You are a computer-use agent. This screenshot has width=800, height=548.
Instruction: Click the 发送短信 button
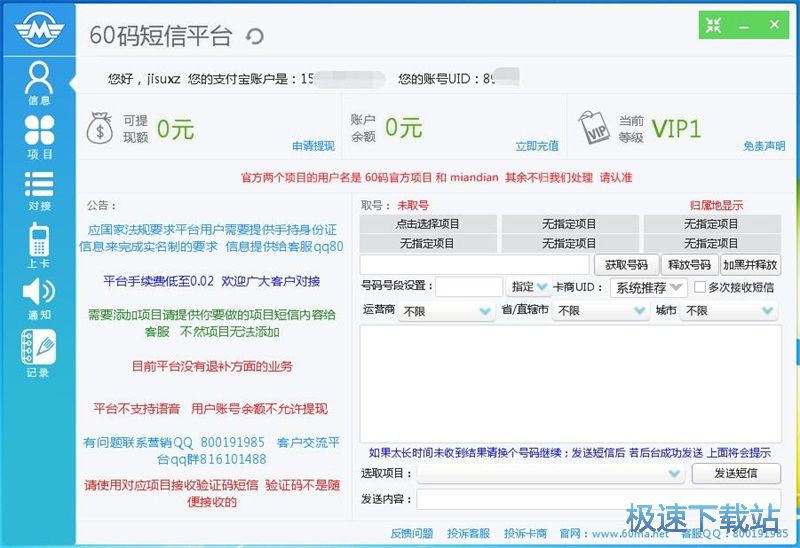pos(736,473)
